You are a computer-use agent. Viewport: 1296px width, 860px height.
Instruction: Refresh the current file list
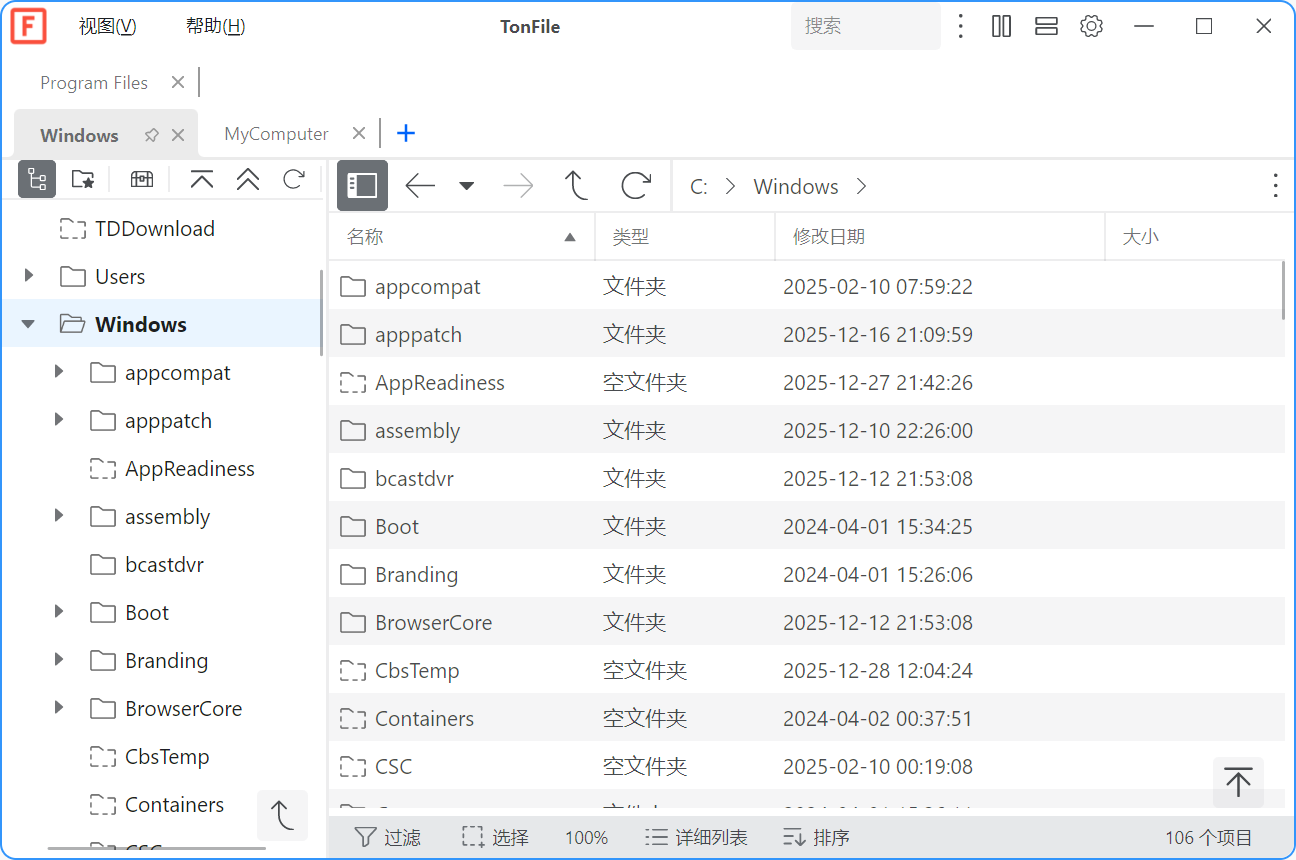pyautogui.click(x=637, y=186)
